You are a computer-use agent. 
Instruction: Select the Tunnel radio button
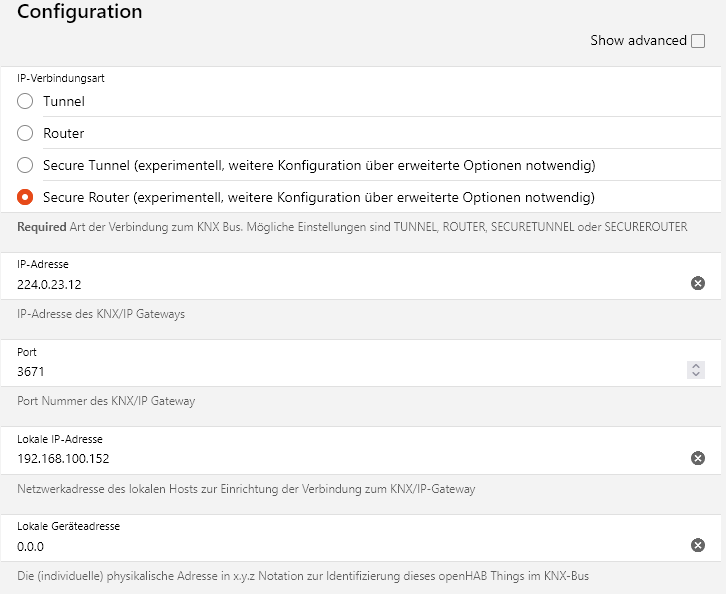(x=26, y=101)
